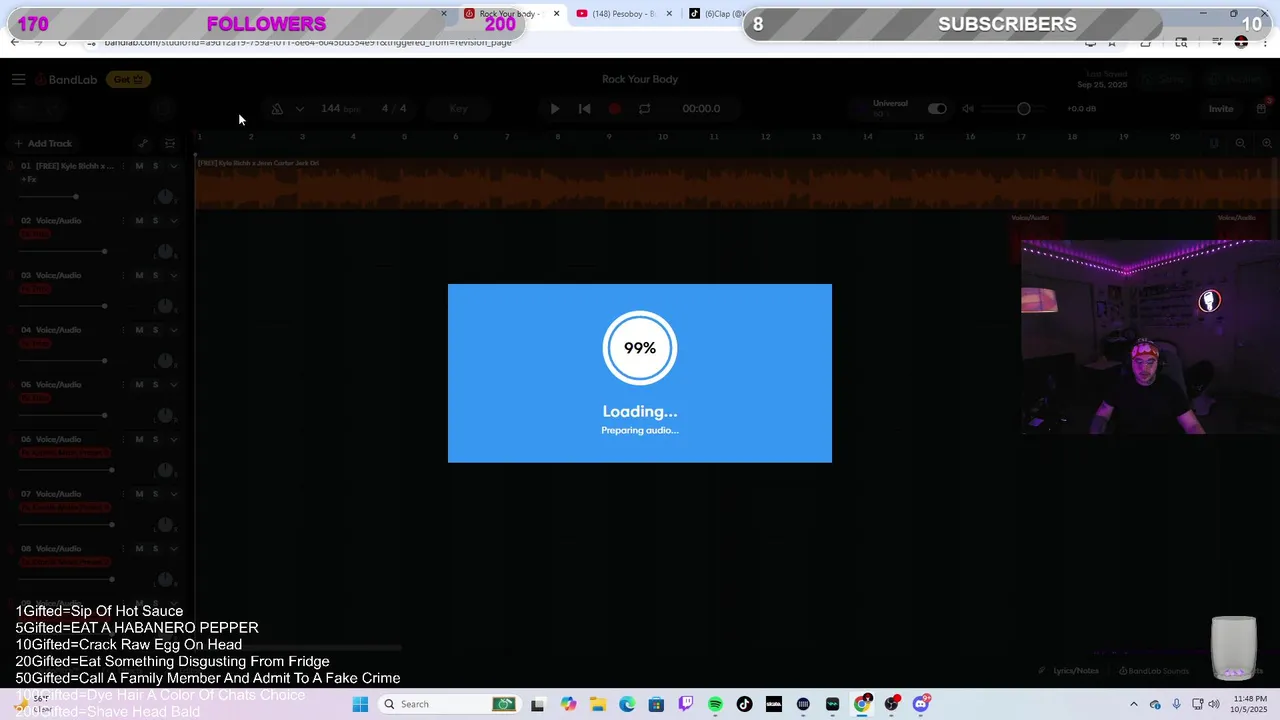Open Spotify from the taskbar

tap(715, 704)
